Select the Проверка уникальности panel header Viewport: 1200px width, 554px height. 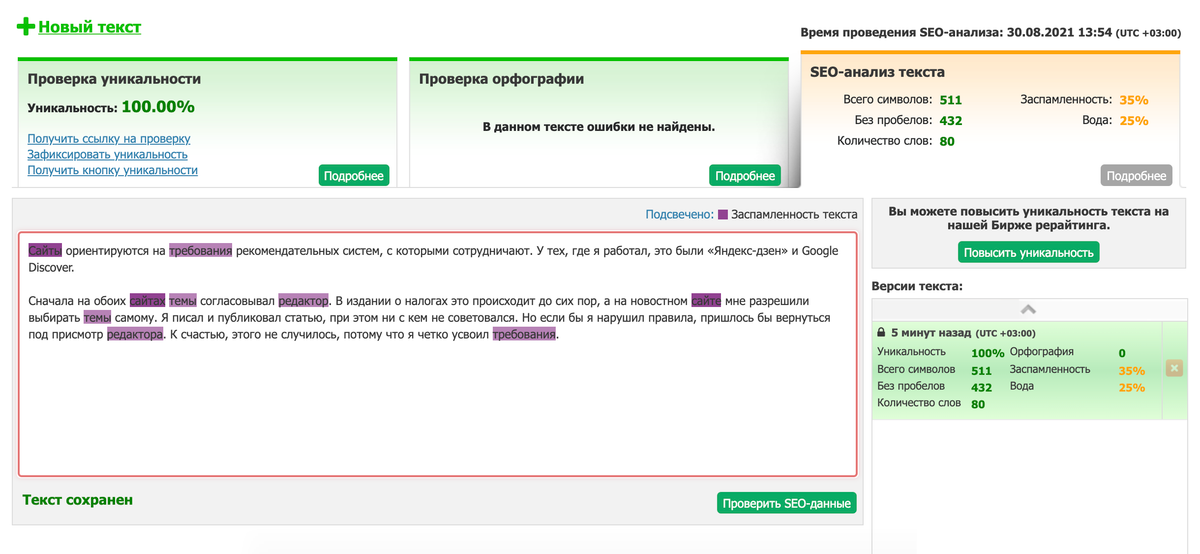tap(114, 79)
